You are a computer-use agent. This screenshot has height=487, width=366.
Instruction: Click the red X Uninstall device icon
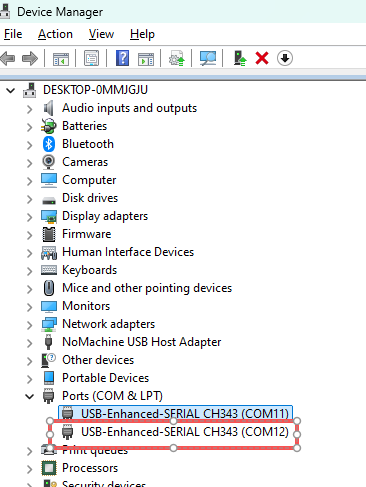pyautogui.click(x=262, y=58)
